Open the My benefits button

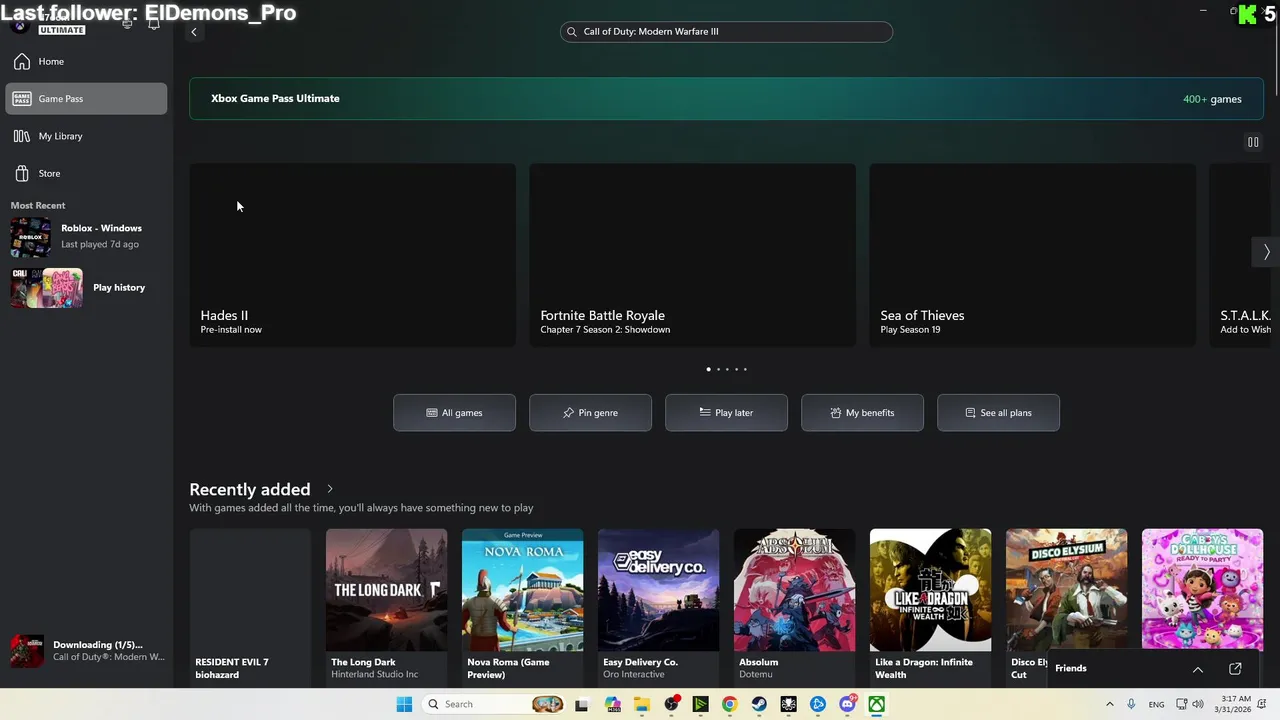pyautogui.click(x=862, y=413)
